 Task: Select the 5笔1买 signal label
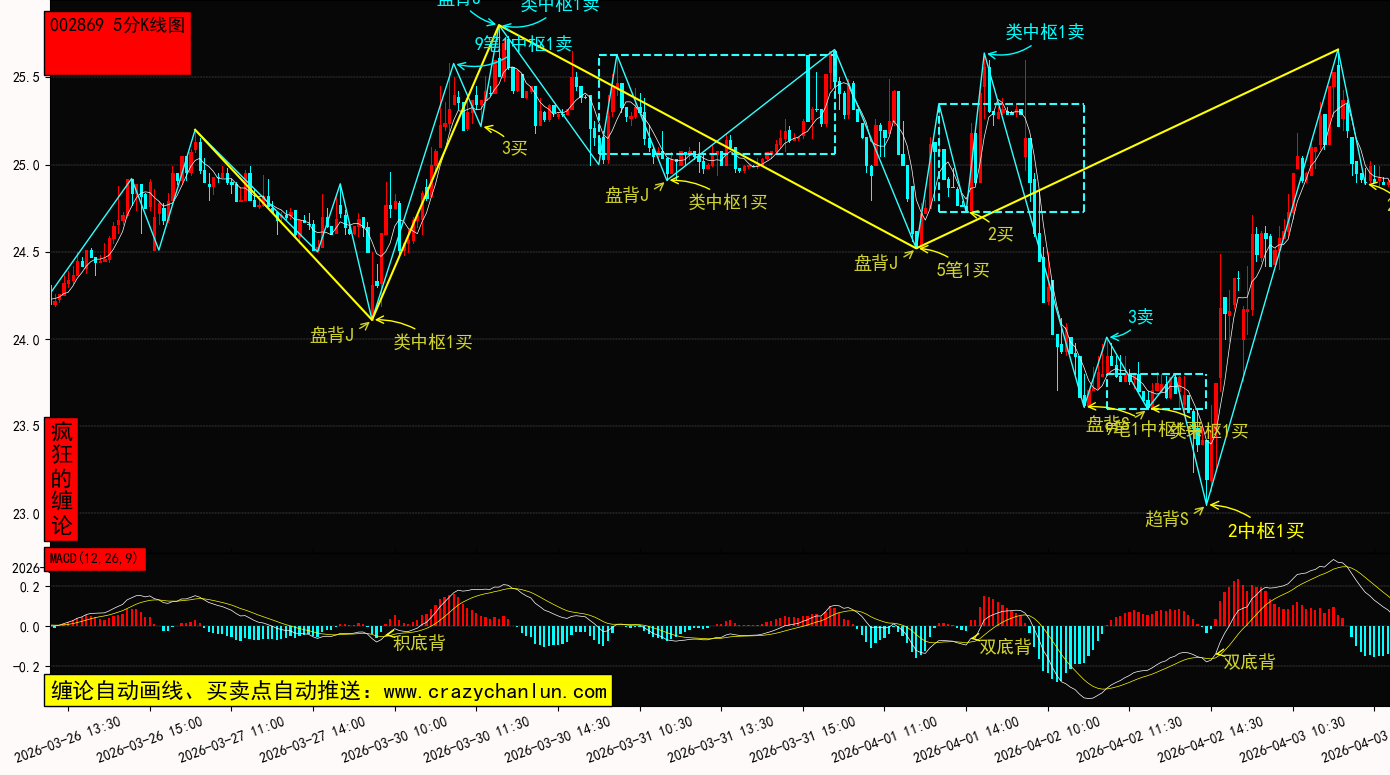(x=962, y=269)
